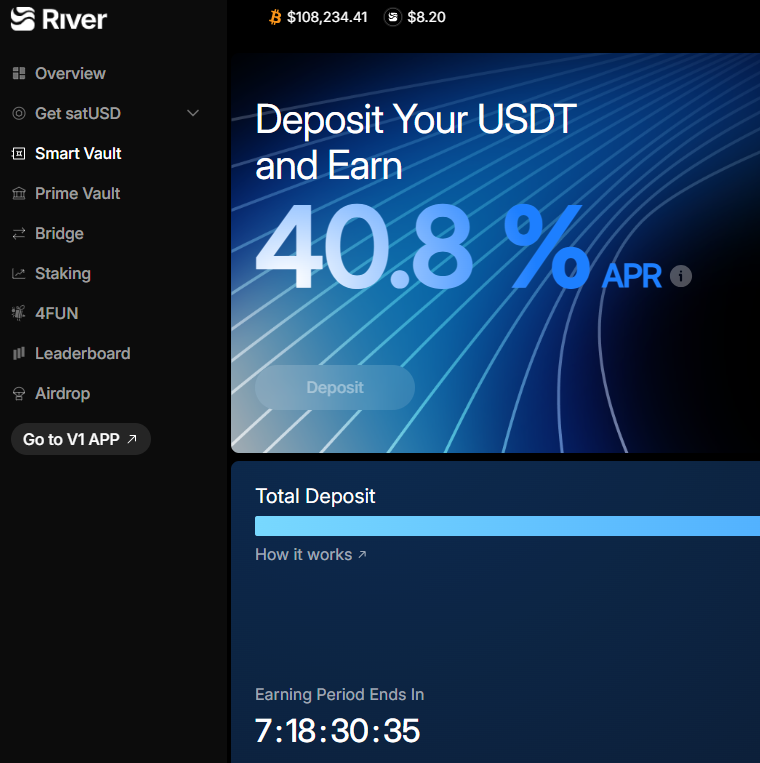The width and height of the screenshot is (760, 763).
Task: Click the Get satUSD coin icon
Action: pyautogui.click(x=19, y=113)
